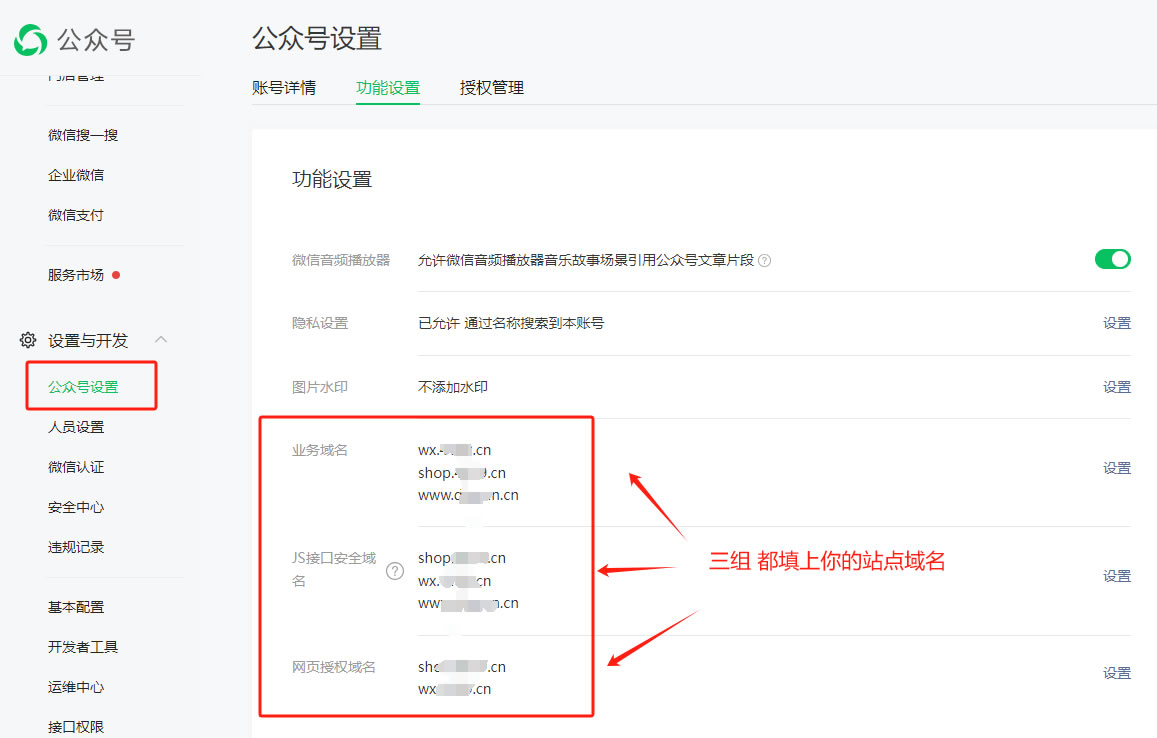This screenshot has width=1157, height=738.
Task: Click 设置 link for 网页授权域名
Action: [1117, 674]
